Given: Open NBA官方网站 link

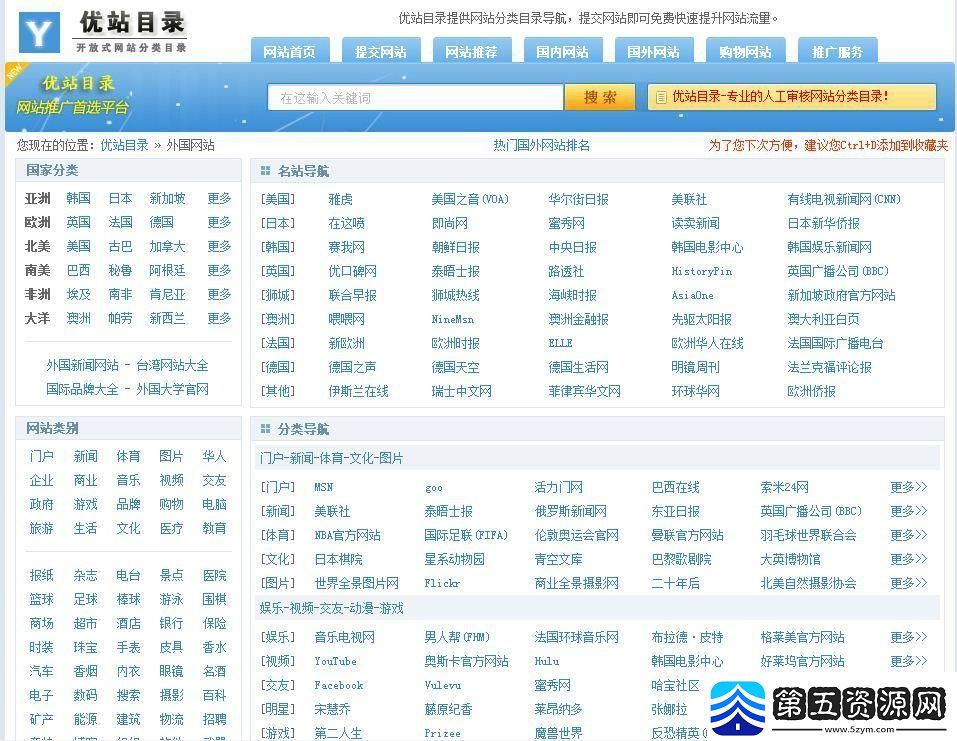Looking at the screenshot, I should (347, 535).
